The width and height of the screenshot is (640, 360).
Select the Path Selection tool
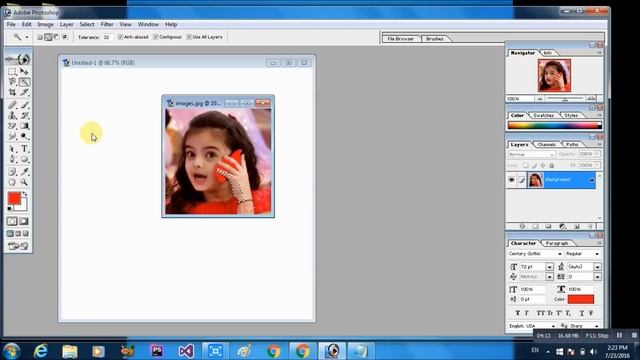12,149
